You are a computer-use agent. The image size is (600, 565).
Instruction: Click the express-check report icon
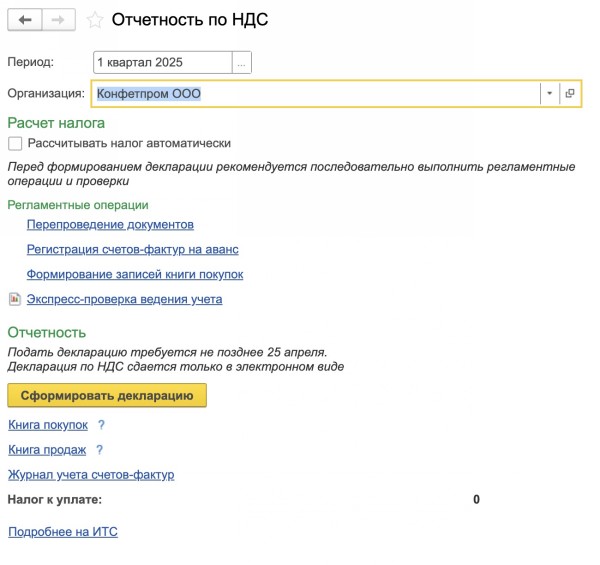(14, 299)
